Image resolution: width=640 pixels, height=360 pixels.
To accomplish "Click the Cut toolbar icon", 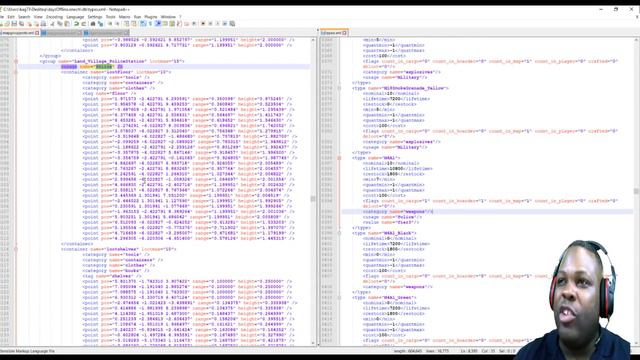I will coord(52,24).
